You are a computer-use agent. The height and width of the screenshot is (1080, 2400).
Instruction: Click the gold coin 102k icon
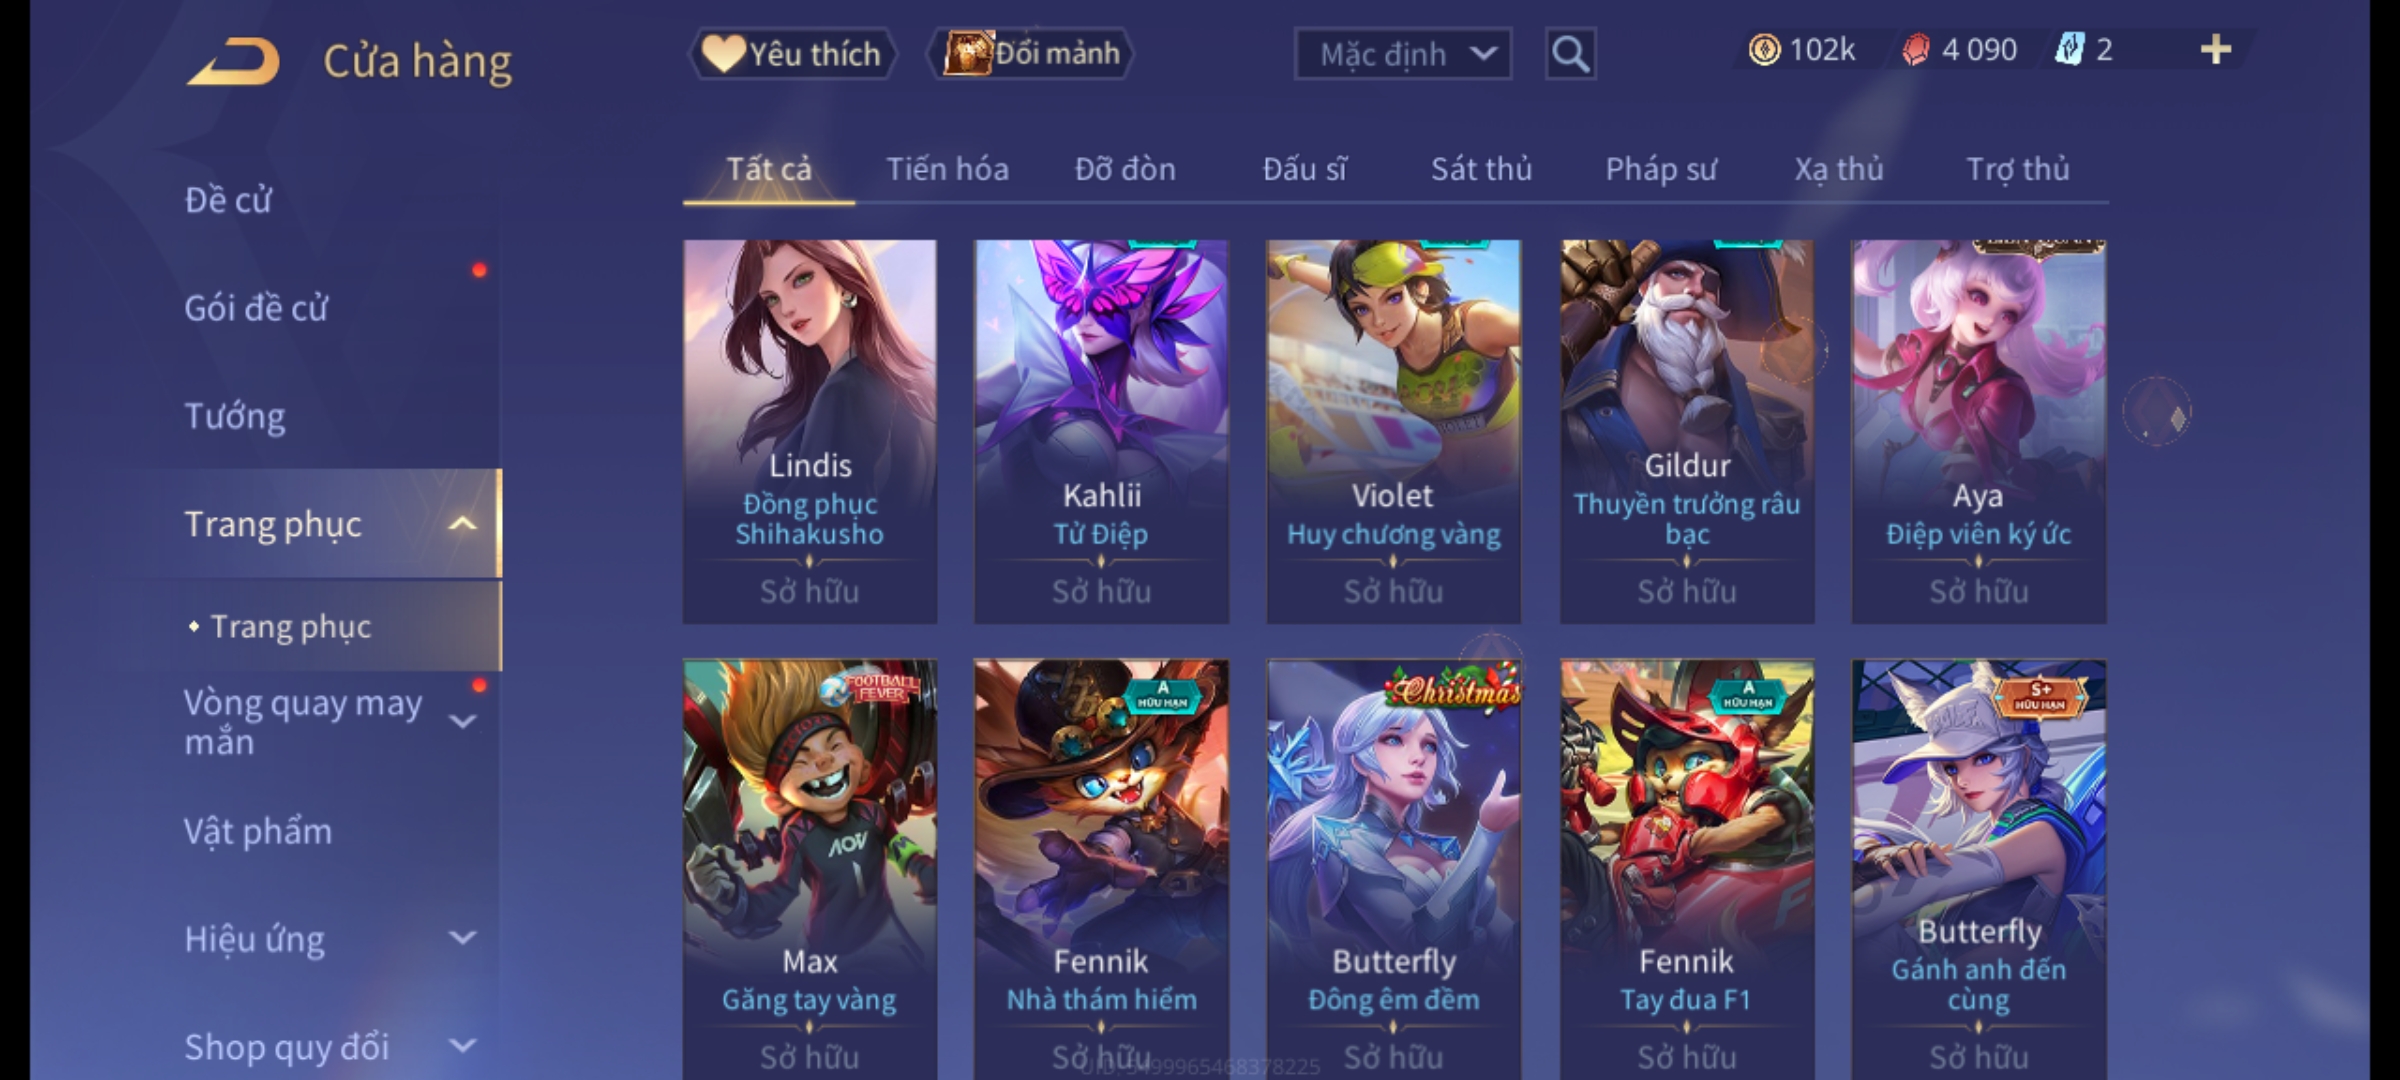click(x=1764, y=50)
